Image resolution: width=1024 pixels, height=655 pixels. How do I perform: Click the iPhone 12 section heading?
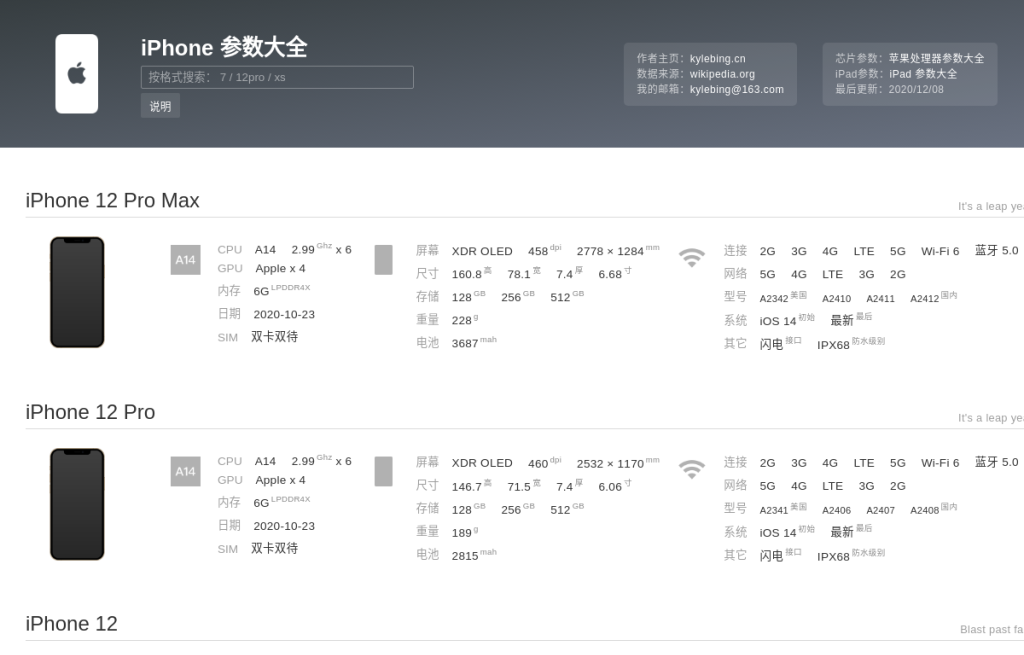(x=71, y=624)
